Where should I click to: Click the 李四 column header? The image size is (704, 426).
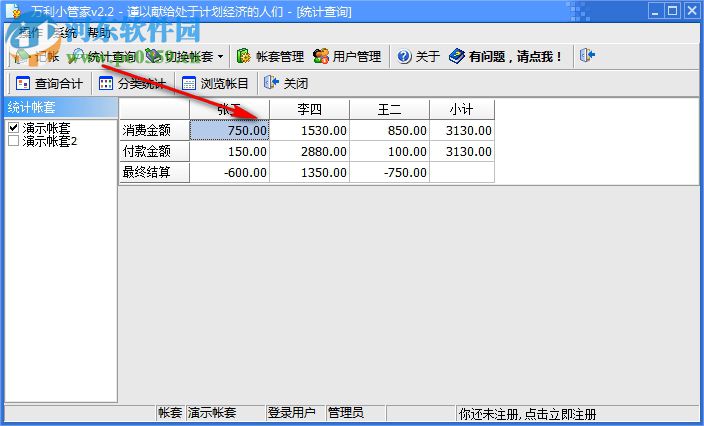tap(309, 110)
